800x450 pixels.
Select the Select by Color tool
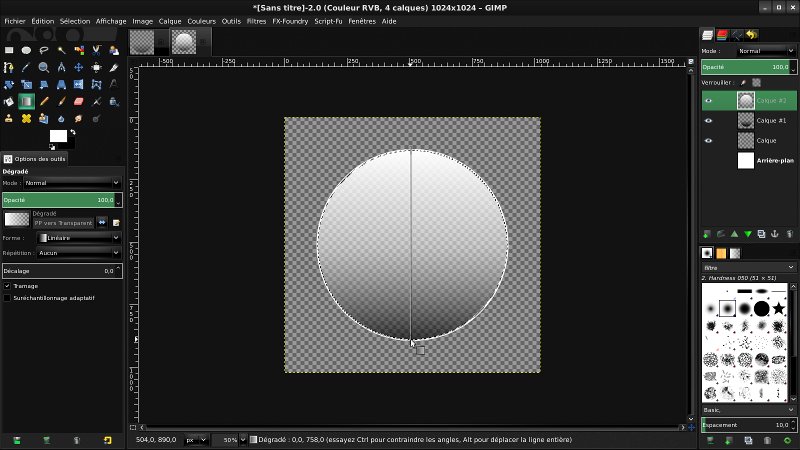click(79, 50)
